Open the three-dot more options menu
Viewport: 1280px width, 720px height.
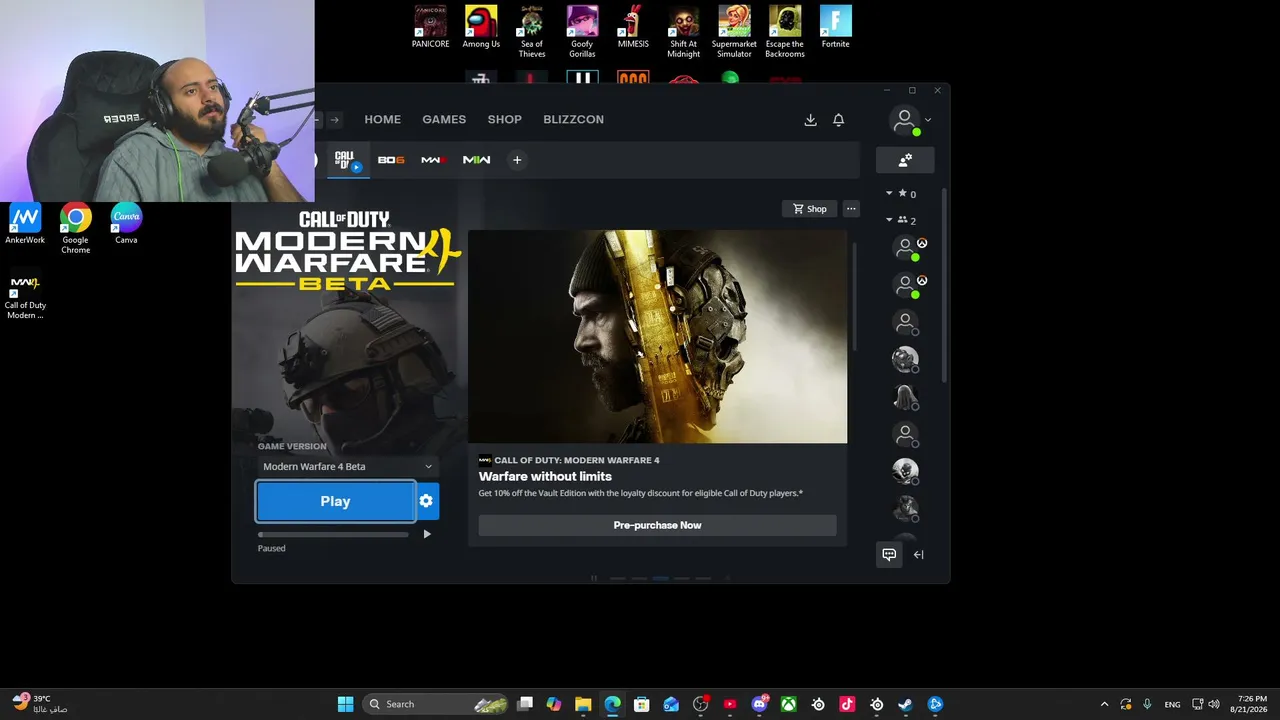[x=851, y=209]
